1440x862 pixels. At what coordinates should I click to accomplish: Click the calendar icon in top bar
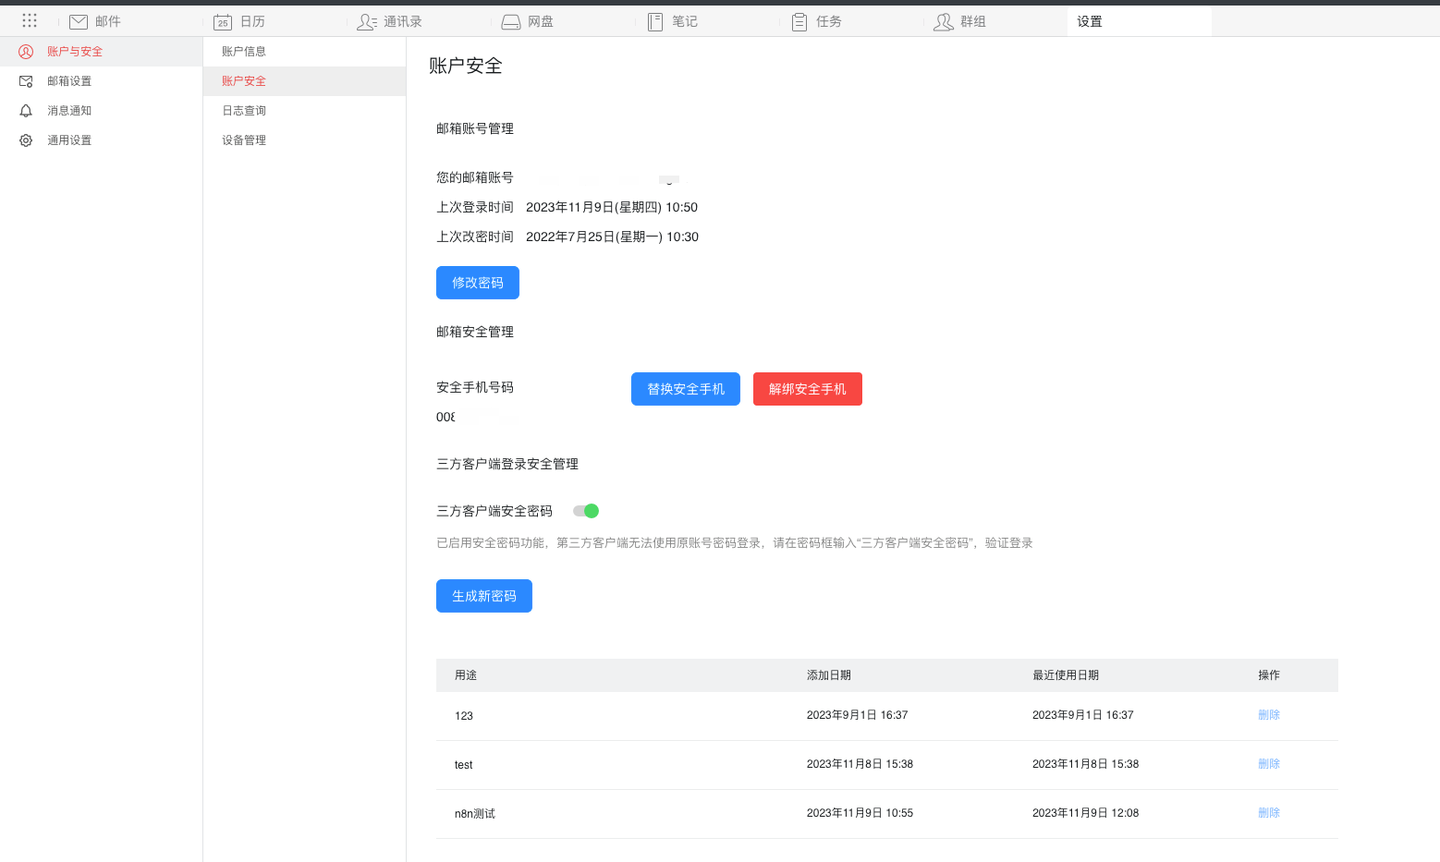click(222, 22)
